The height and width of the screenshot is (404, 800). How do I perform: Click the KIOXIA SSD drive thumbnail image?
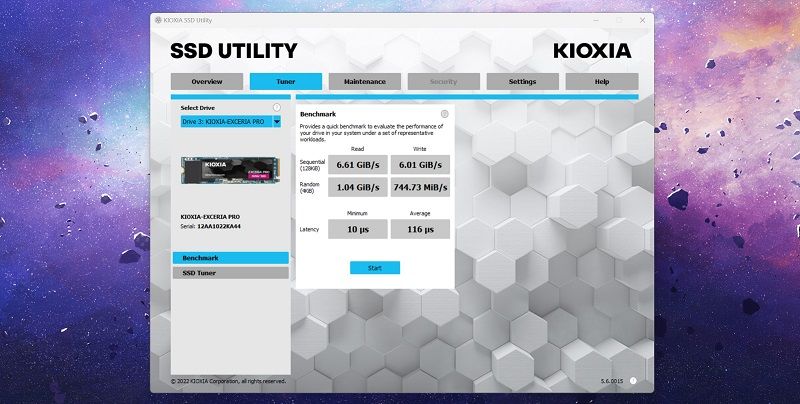[230, 170]
